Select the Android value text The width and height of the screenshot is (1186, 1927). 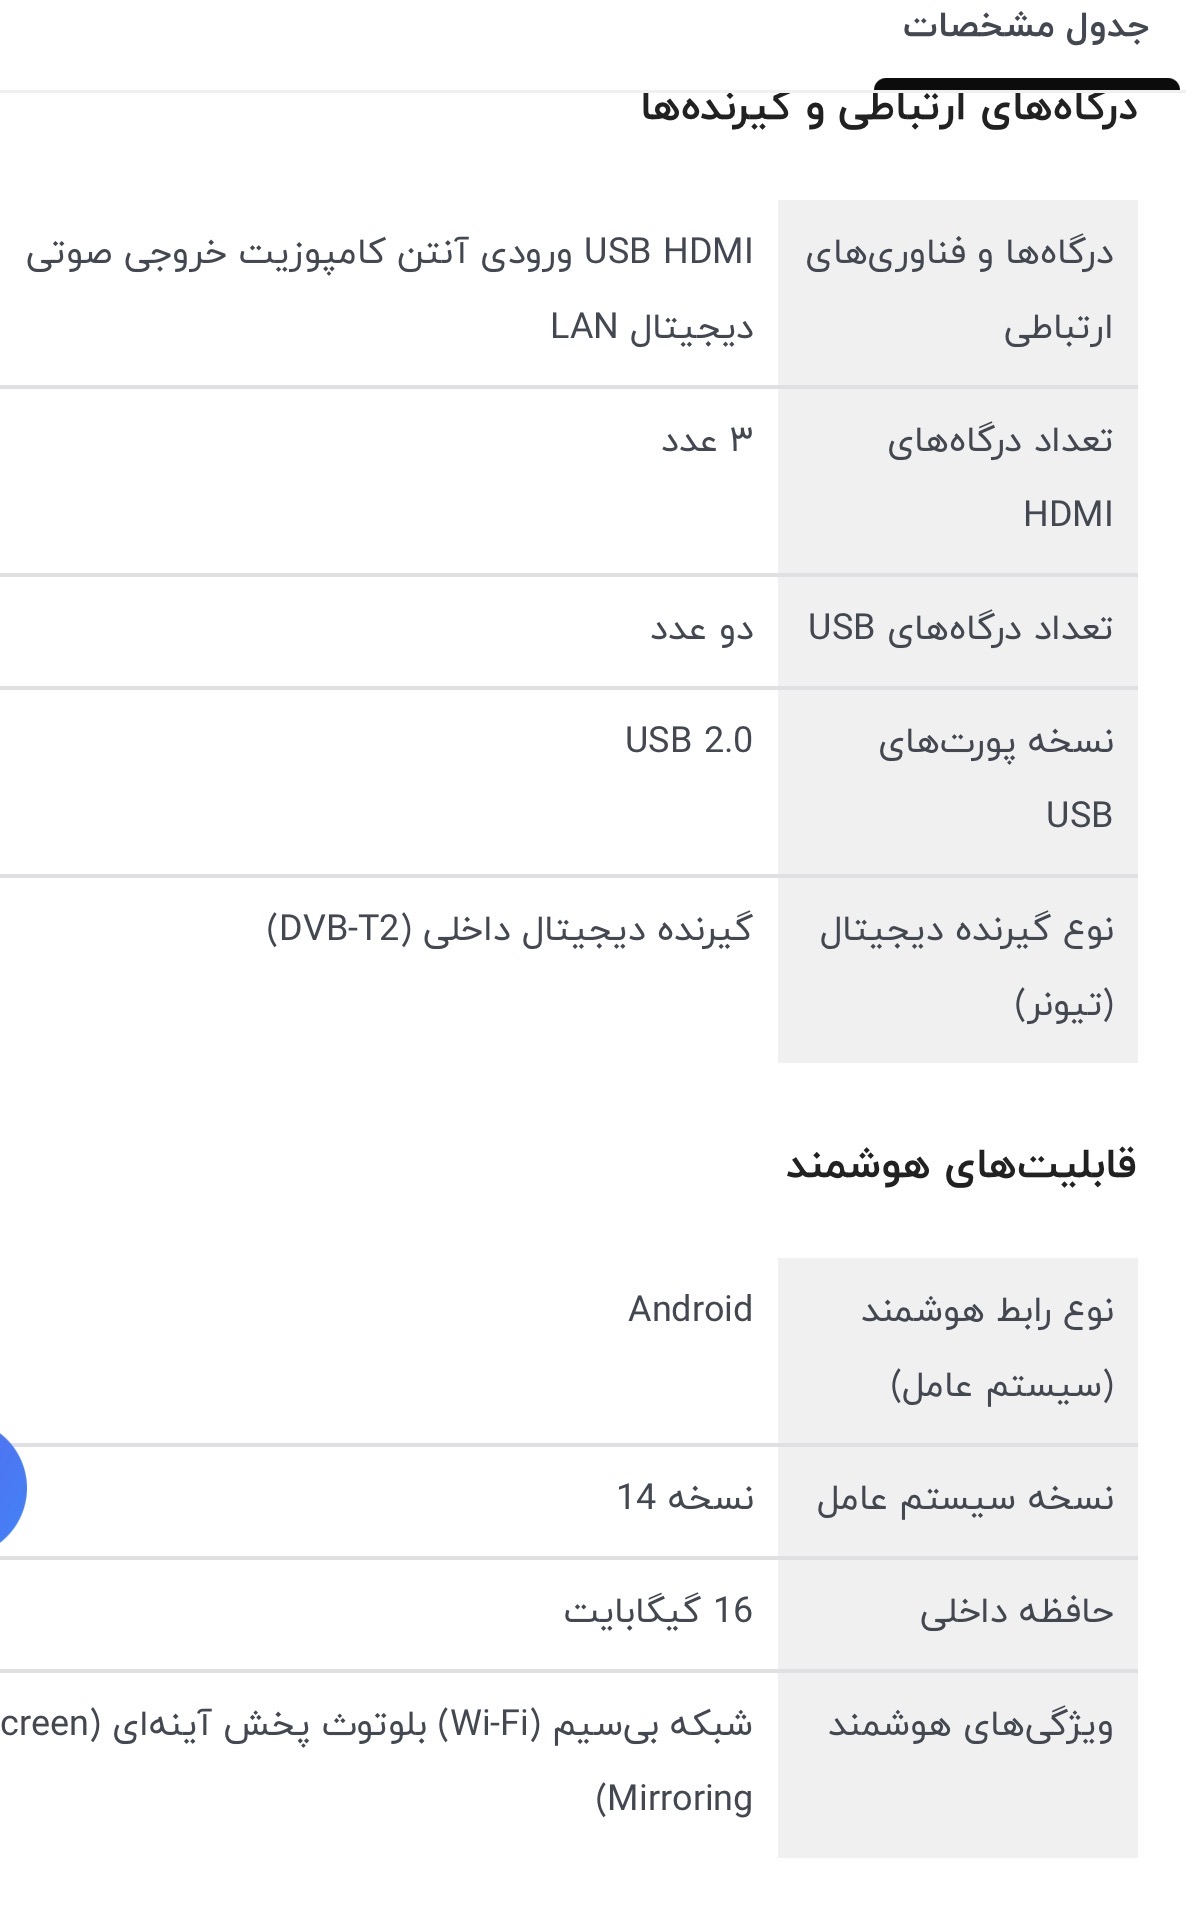pyautogui.click(x=690, y=1310)
